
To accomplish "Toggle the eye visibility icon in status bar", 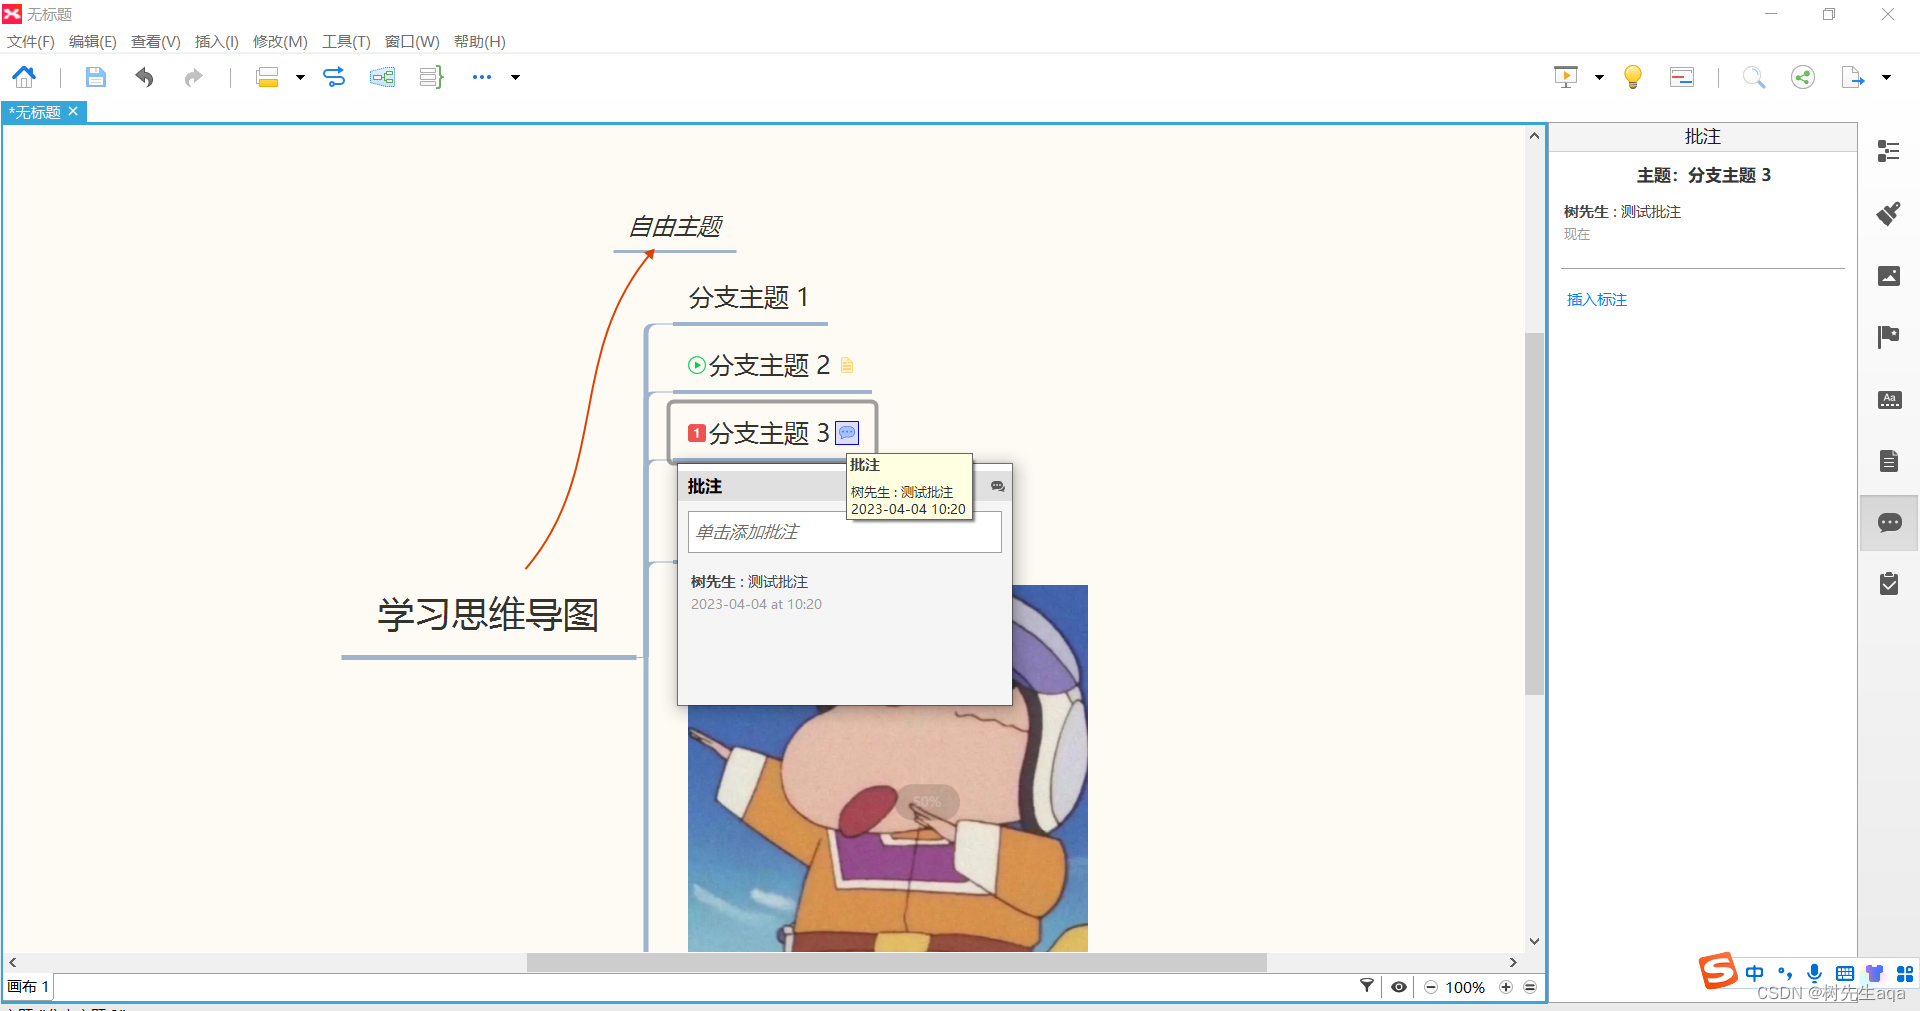I will [x=1399, y=987].
